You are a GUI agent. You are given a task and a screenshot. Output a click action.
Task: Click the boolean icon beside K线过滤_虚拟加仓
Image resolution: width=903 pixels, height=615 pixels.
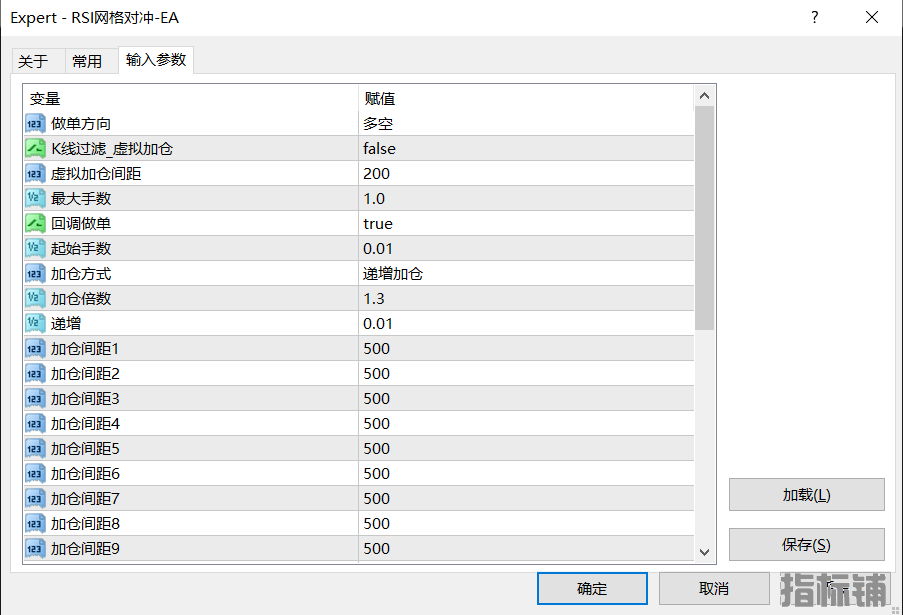click(x=35, y=149)
